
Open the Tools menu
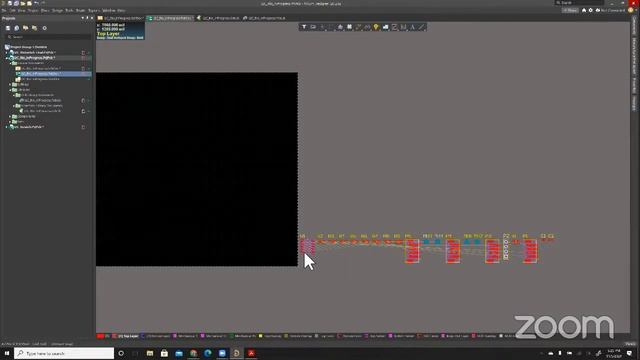[69, 11]
